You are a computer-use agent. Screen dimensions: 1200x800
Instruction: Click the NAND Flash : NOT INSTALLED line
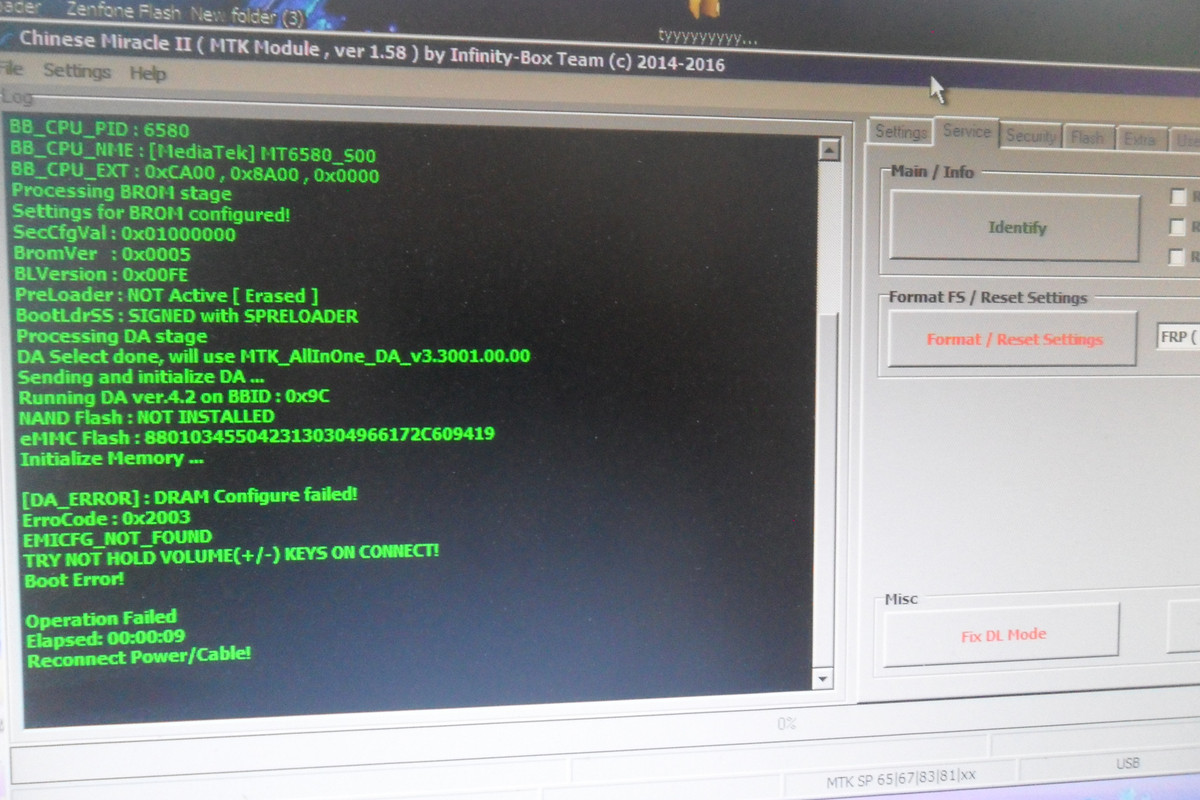(146, 416)
